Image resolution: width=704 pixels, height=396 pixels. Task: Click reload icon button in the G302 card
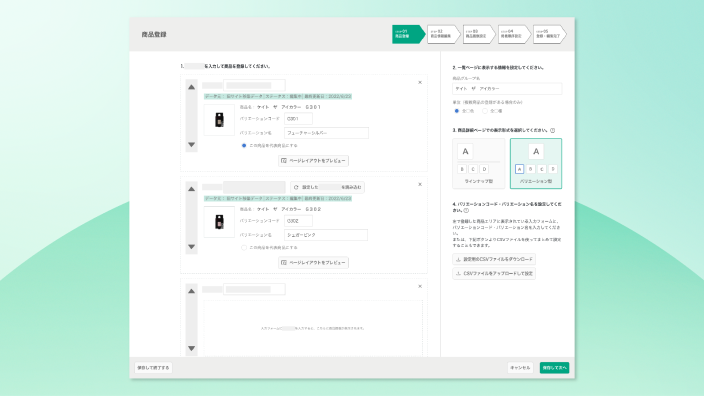(x=327, y=187)
